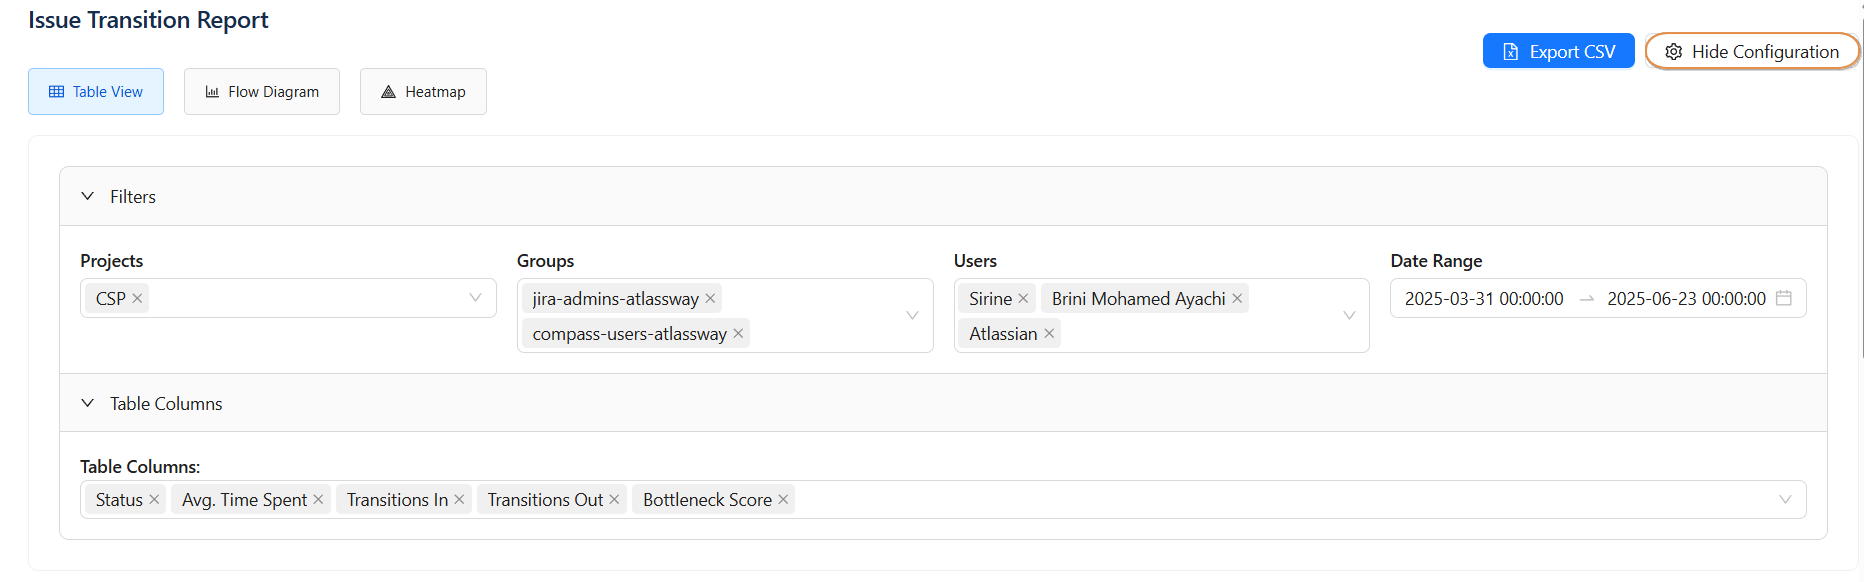Image resolution: width=1864 pixels, height=582 pixels.
Task: Open the date range calendar icon
Action: pos(1783,299)
